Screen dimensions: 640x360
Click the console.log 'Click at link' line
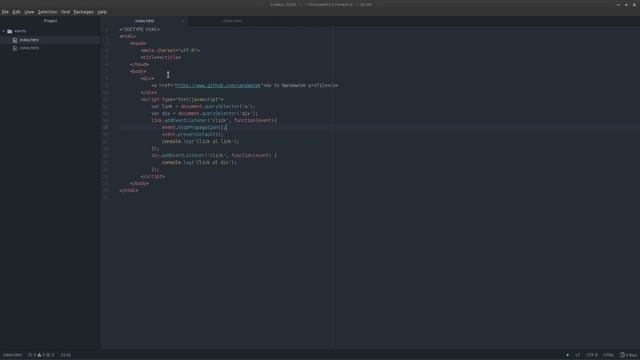200,141
